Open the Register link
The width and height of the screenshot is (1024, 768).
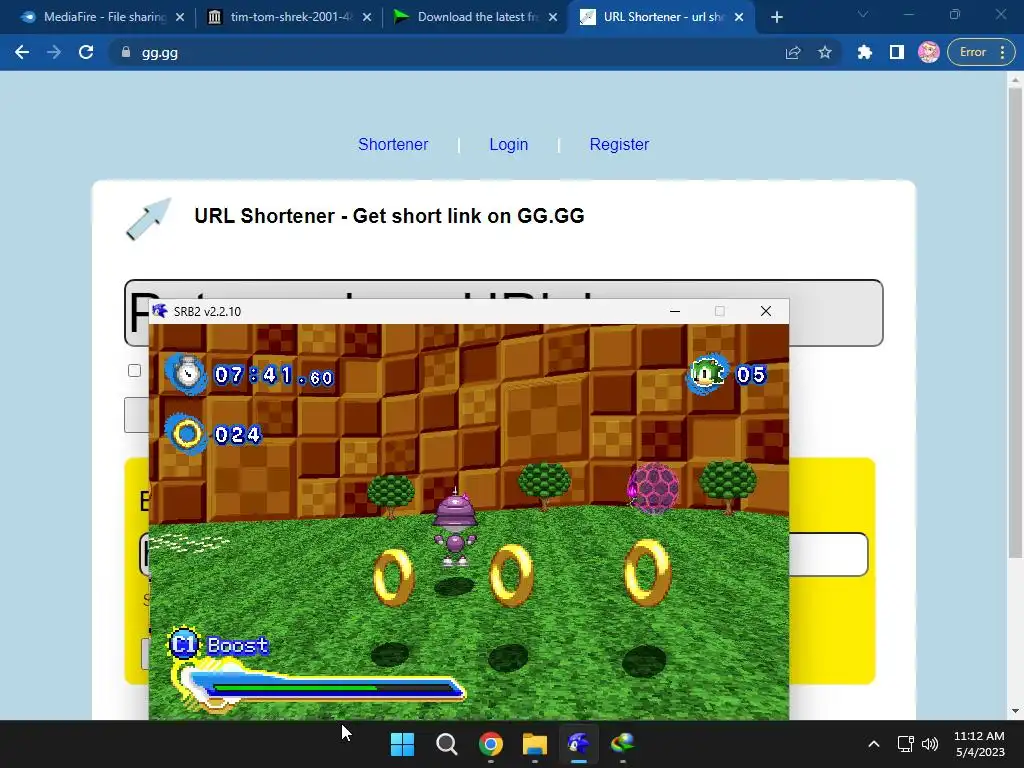(619, 144)
